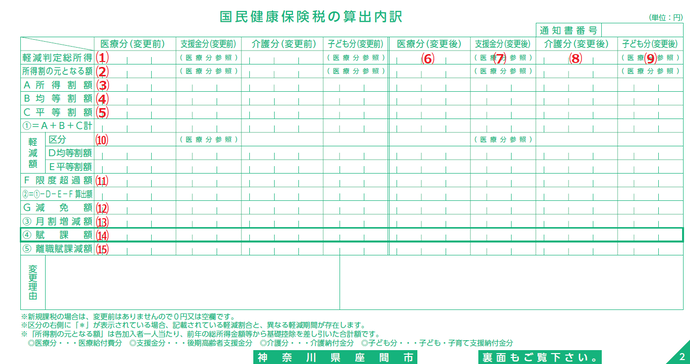The image size is (690, 364).
Task: Click (医療分参照) in 軽減判定総所得 row, 支援金分(変更前)
Action: (x=208, y=58)
